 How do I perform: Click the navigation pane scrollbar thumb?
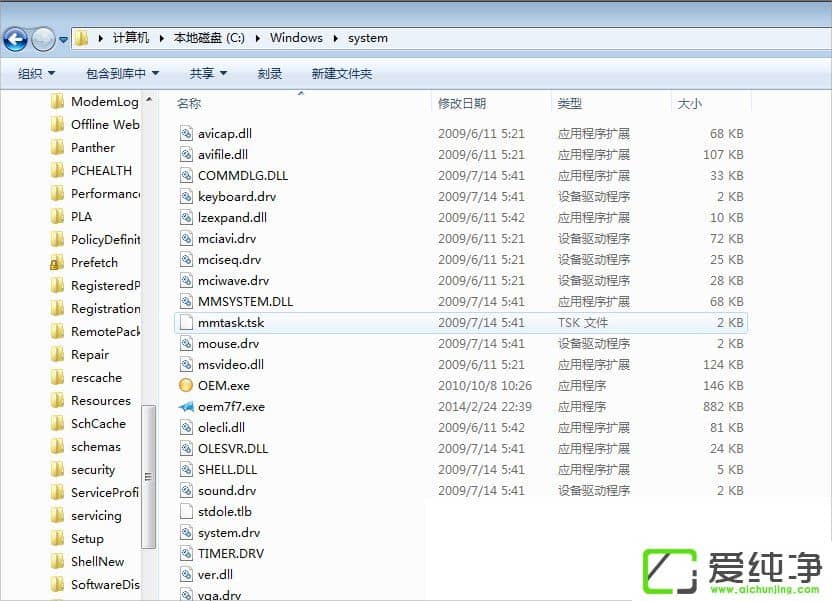click(x=149, y=476)
